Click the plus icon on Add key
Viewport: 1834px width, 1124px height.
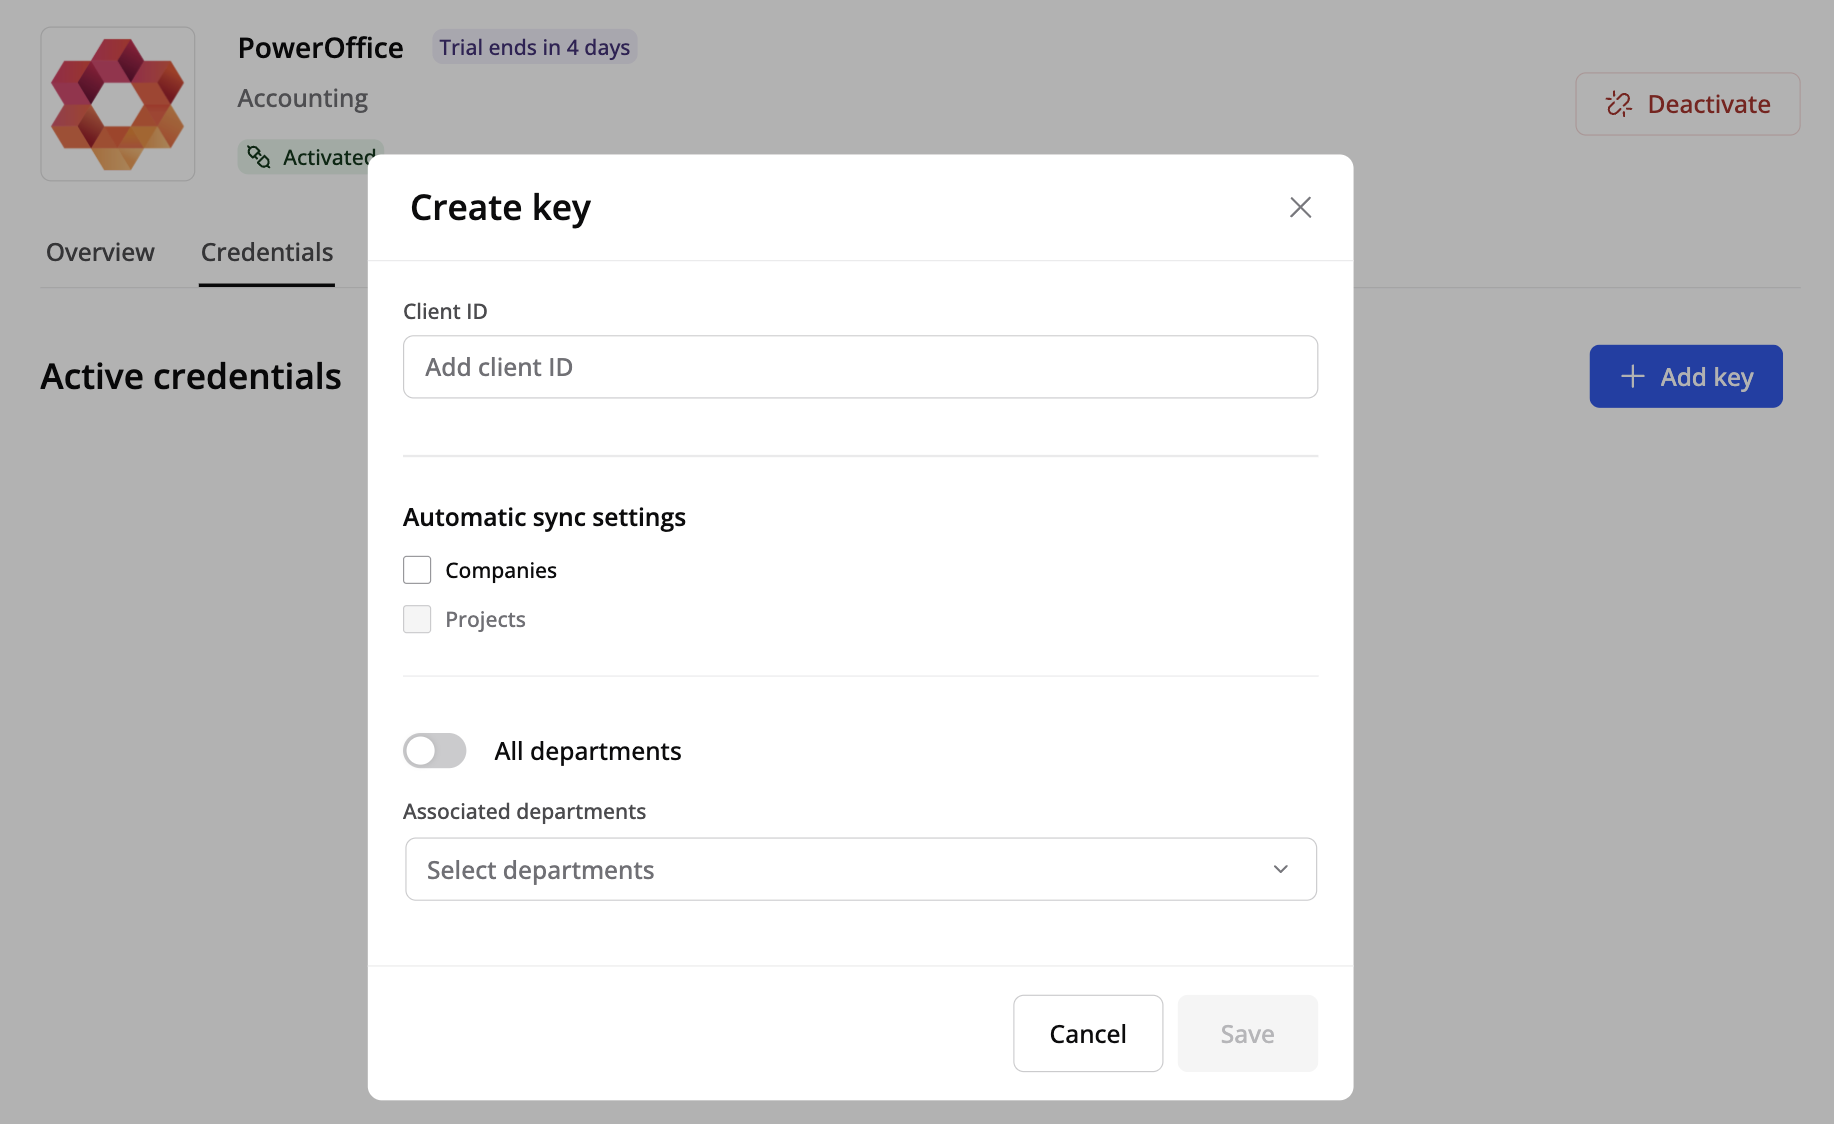pyautogui.click(x=1632, y=377)
